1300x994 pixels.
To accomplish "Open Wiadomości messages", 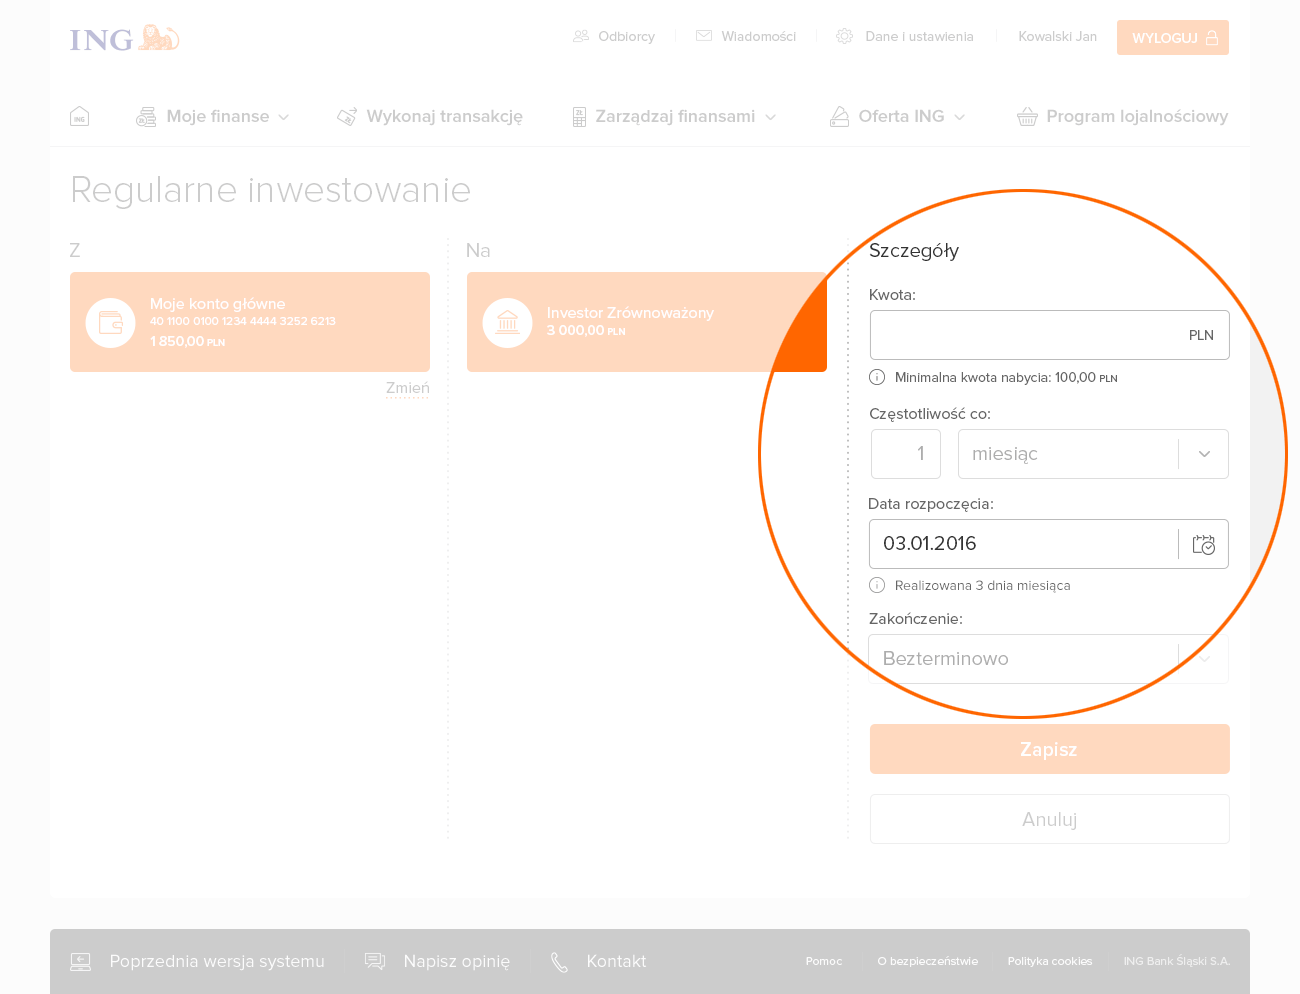I will click(758, 36).
